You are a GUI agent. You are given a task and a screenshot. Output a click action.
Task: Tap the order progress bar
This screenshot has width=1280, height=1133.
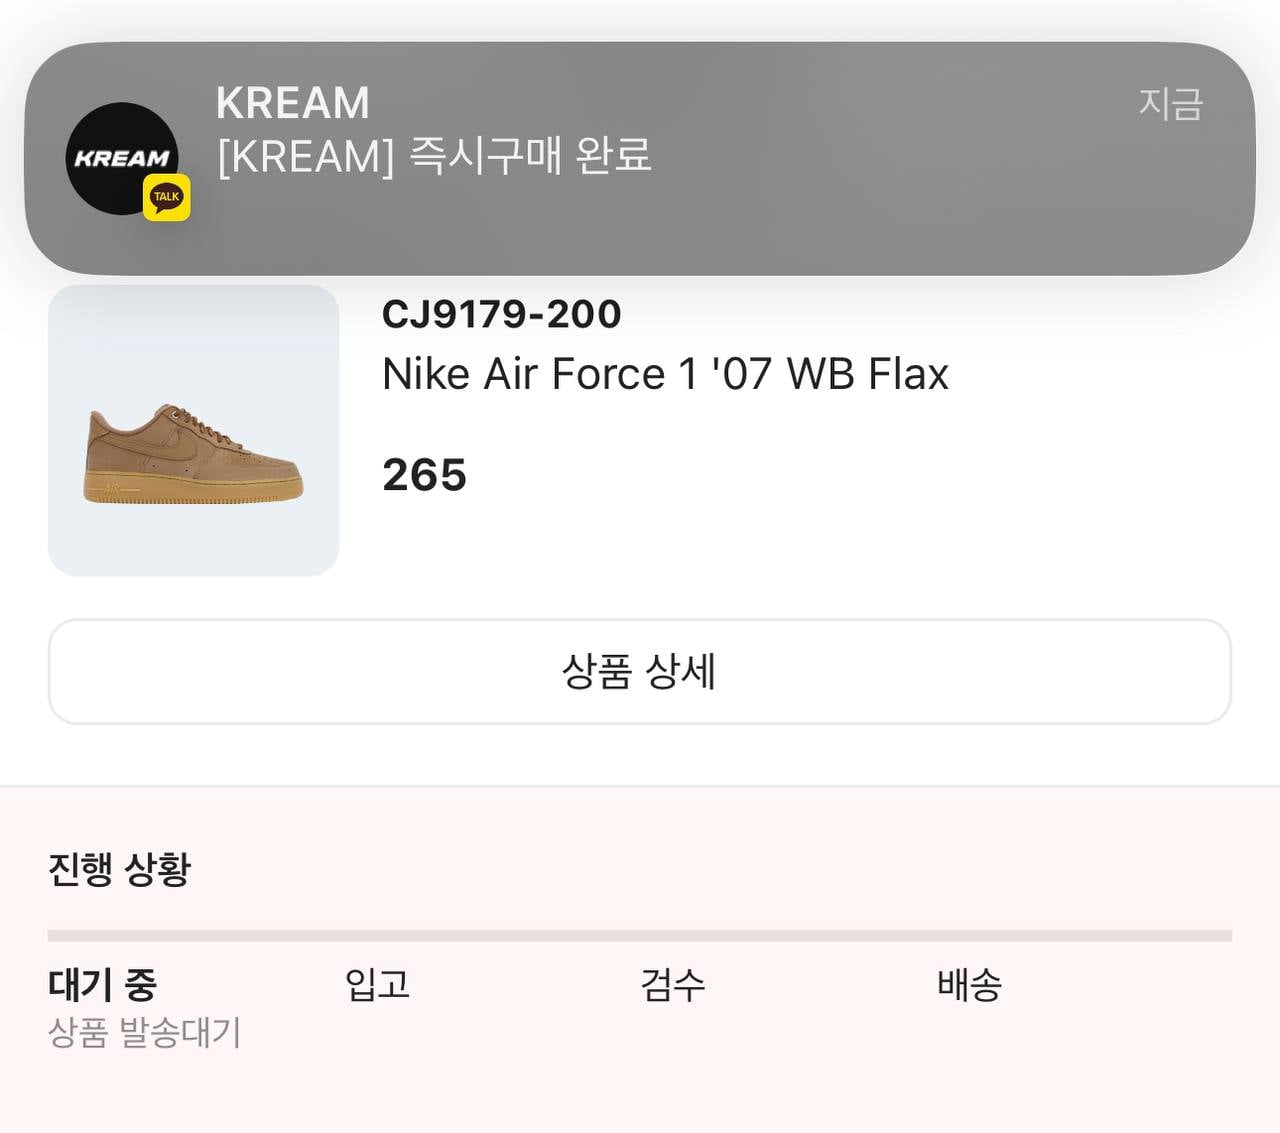tap(640, 936)
